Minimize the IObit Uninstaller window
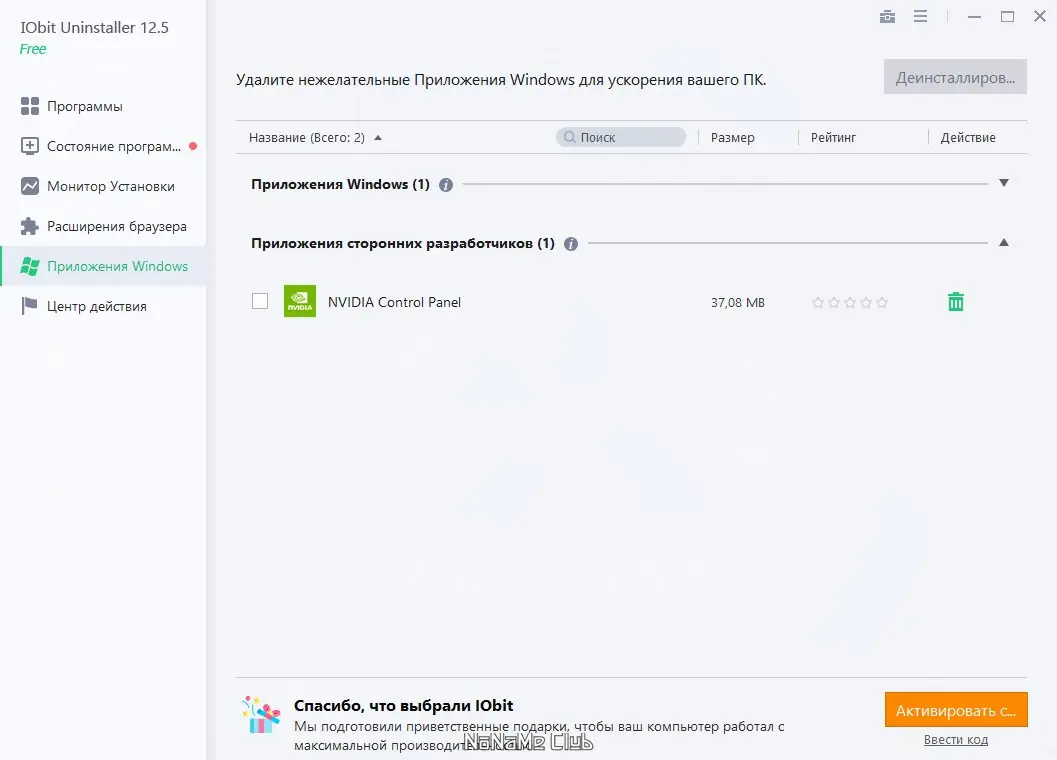 (x=974, y=16)
